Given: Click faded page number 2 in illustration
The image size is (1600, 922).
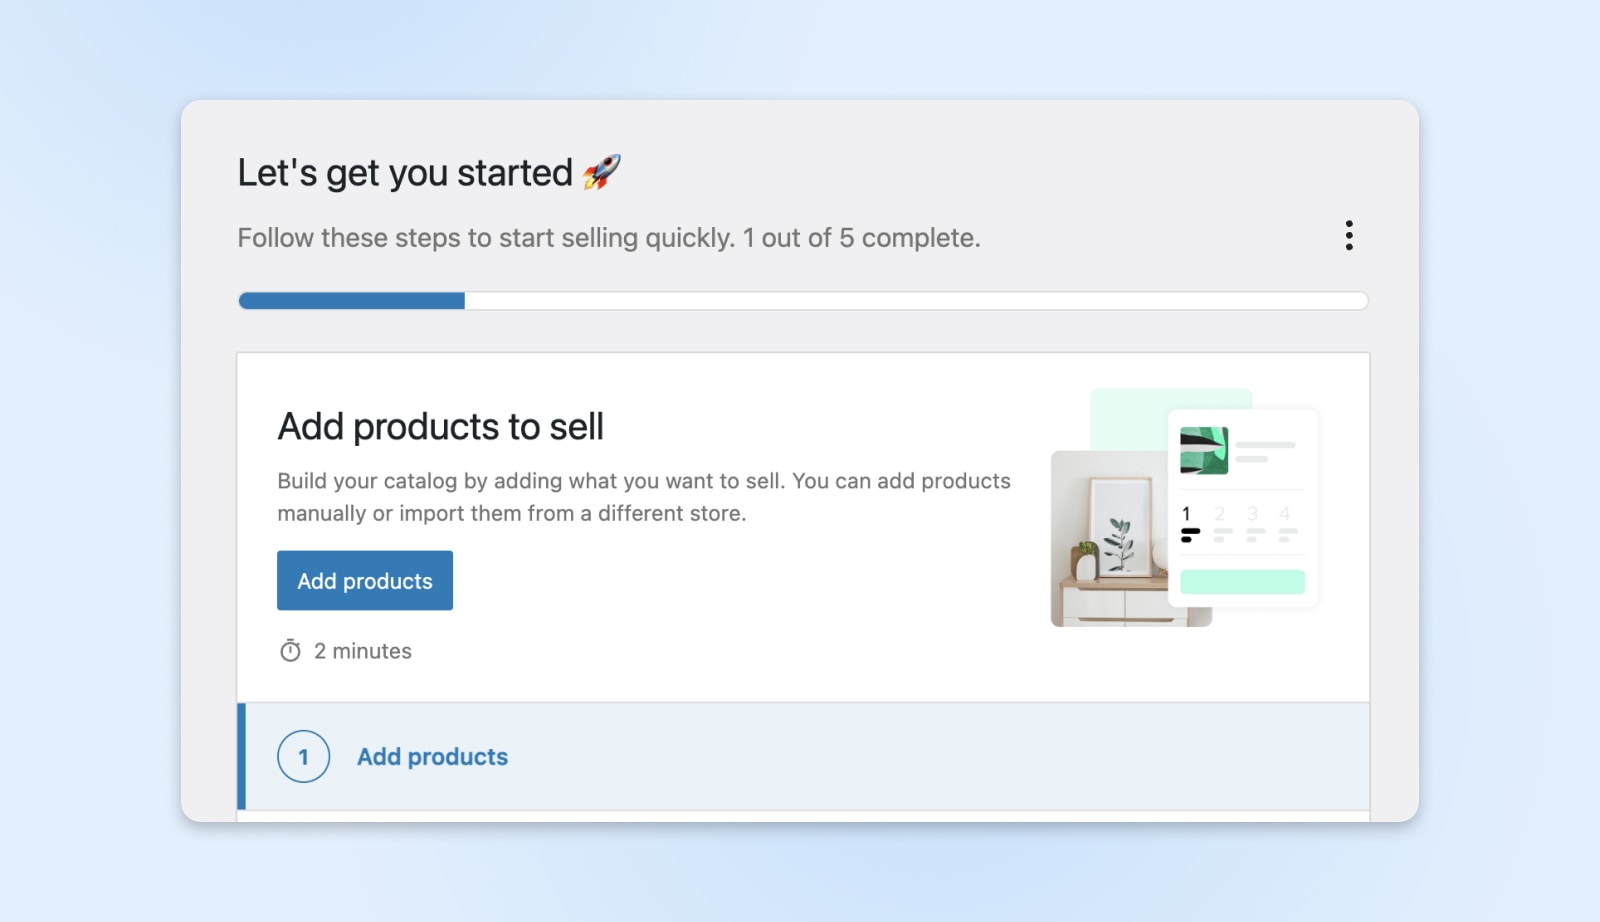Looking at the screenshot, I should 1220,514.
